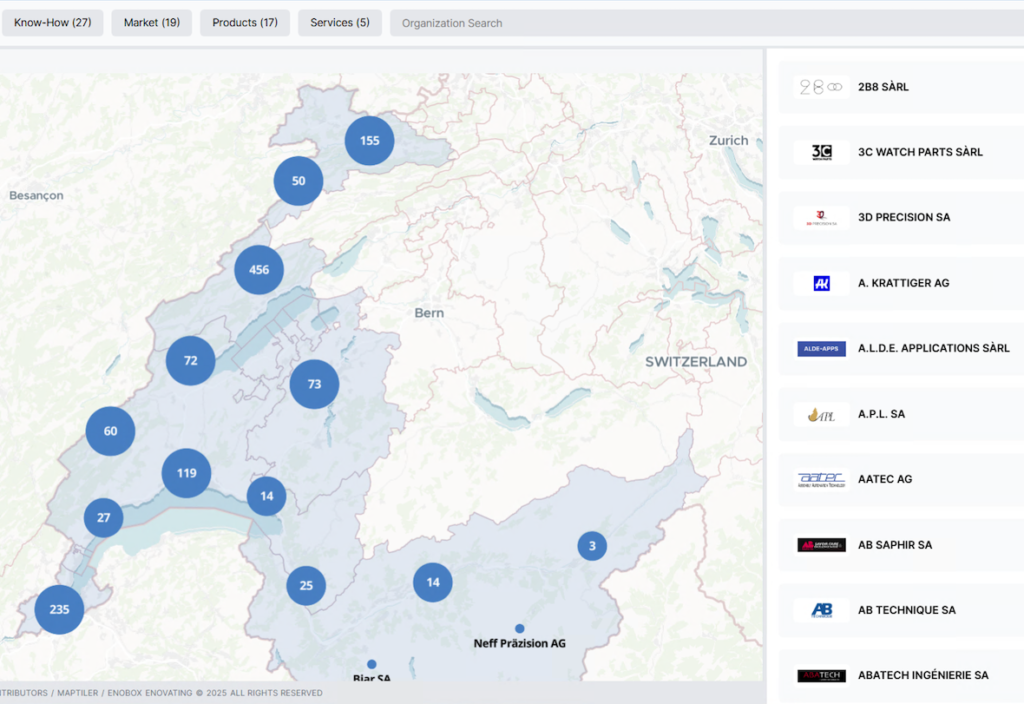This screenshot has width=1024, height=704.
Task: Select the AB Technique SA logo
Action: [x=821, y=610]
